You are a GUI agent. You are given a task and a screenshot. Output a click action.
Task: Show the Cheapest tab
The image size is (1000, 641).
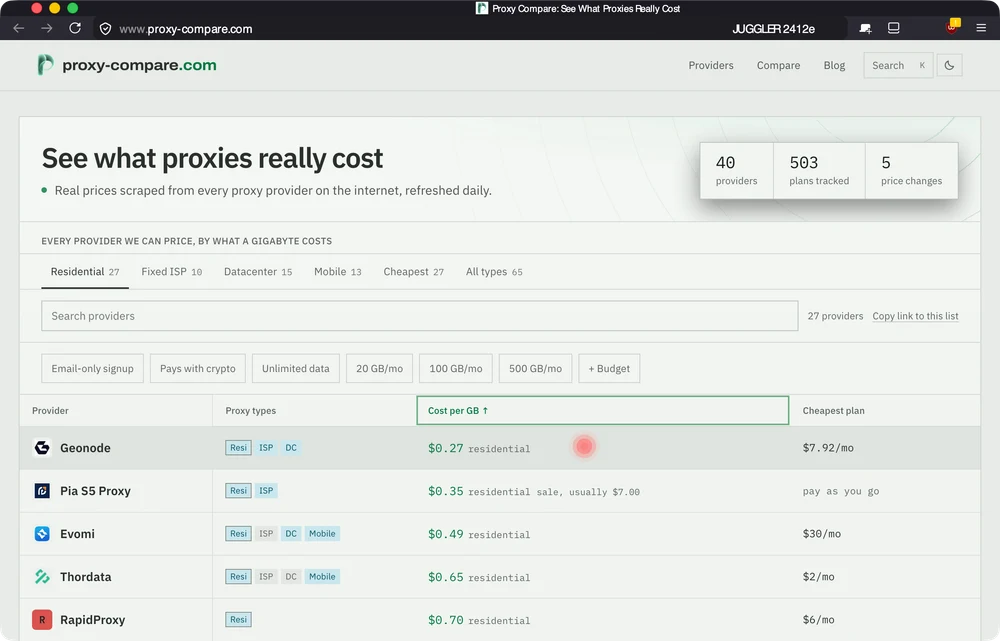[x=413, y=272]
